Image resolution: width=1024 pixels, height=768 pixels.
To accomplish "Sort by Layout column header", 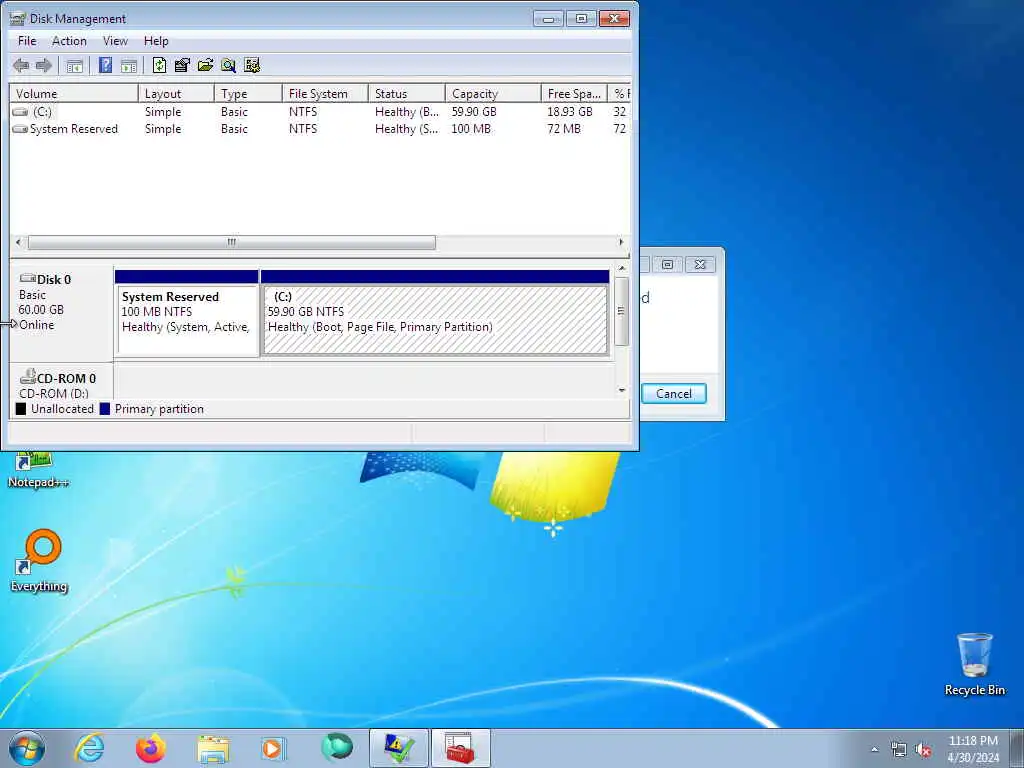I will (x=176, y=93).
